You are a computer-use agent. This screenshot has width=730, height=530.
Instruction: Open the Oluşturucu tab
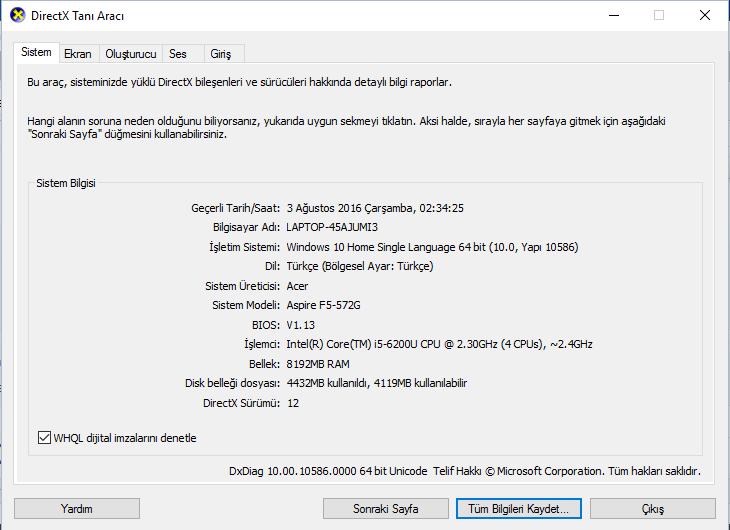(131, 54)
